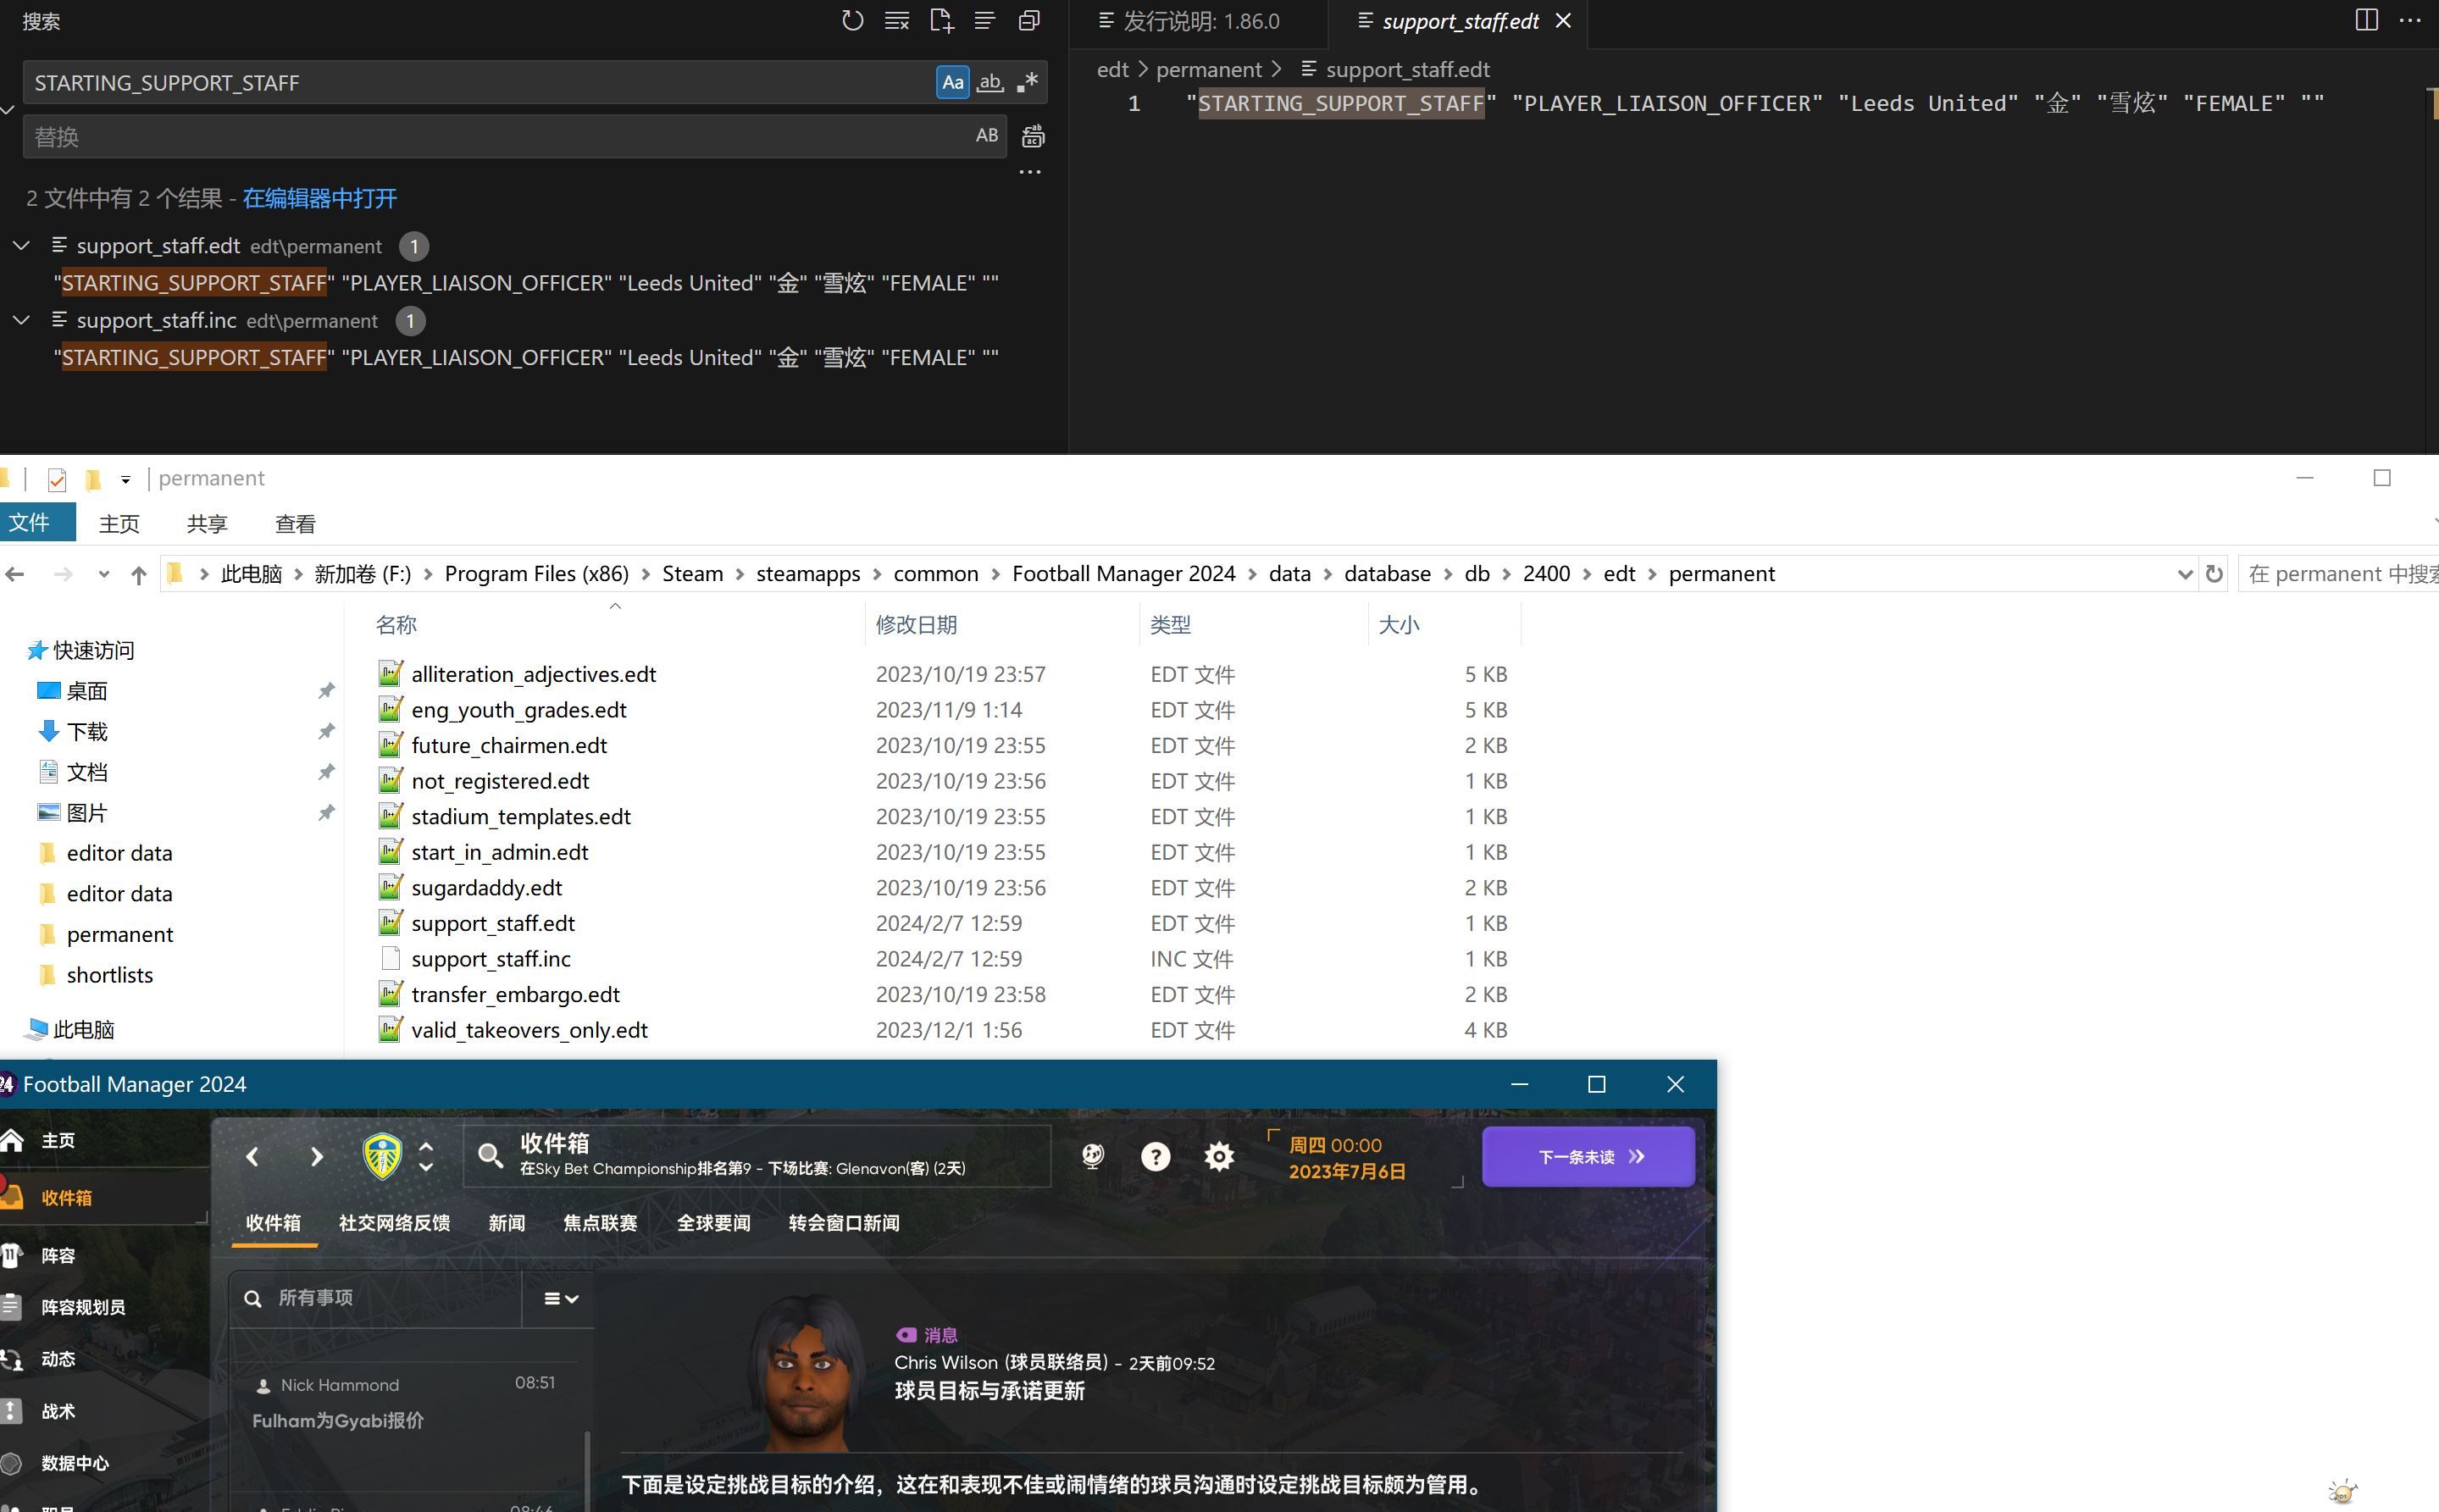The width and height of the screenshot is (2439, 1512).
Task: Split the VS Code editor right
Action: coord(2366,20)
